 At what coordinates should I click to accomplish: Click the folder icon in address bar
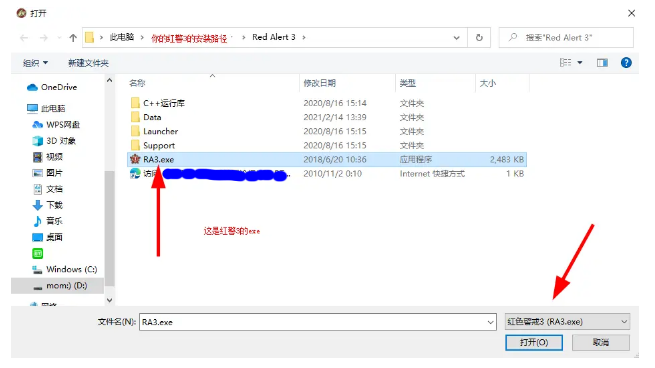coord(89,38)
